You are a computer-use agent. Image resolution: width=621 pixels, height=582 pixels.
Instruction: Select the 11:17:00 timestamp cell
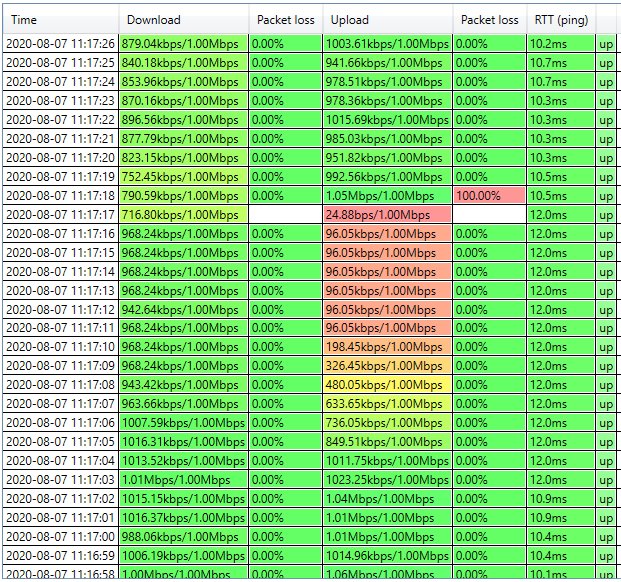click(x=60, y=536)
